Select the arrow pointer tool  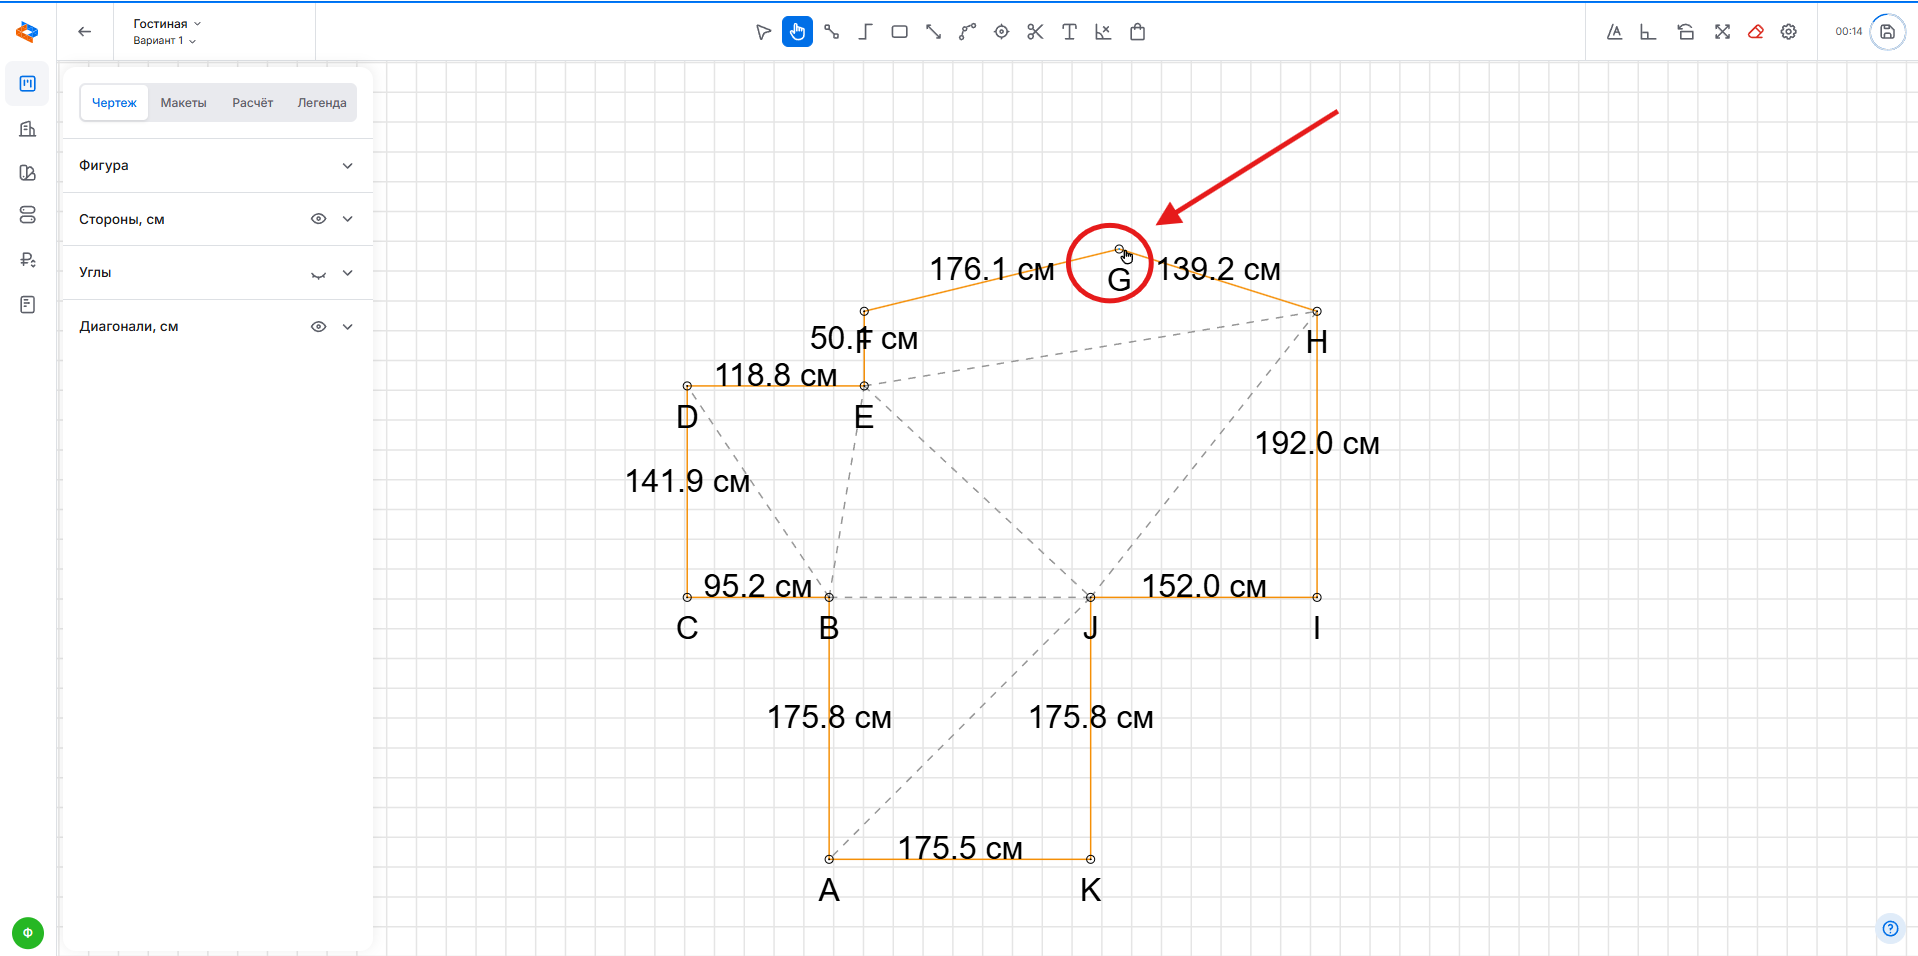point(763,32)
